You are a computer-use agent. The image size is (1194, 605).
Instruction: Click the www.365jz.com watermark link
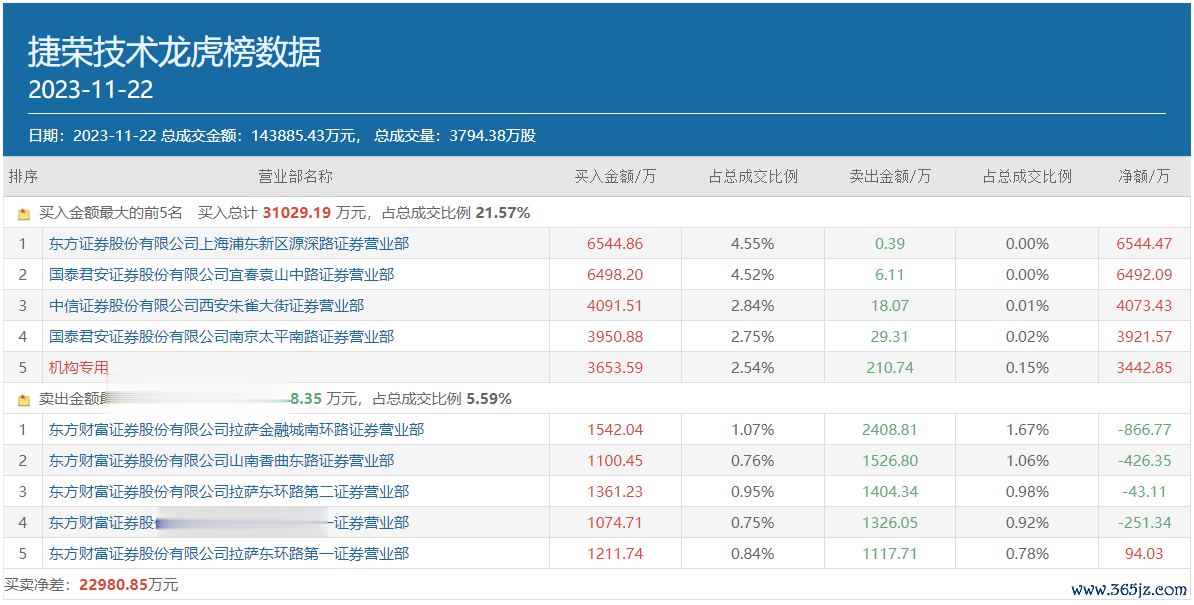point(1128,590)
